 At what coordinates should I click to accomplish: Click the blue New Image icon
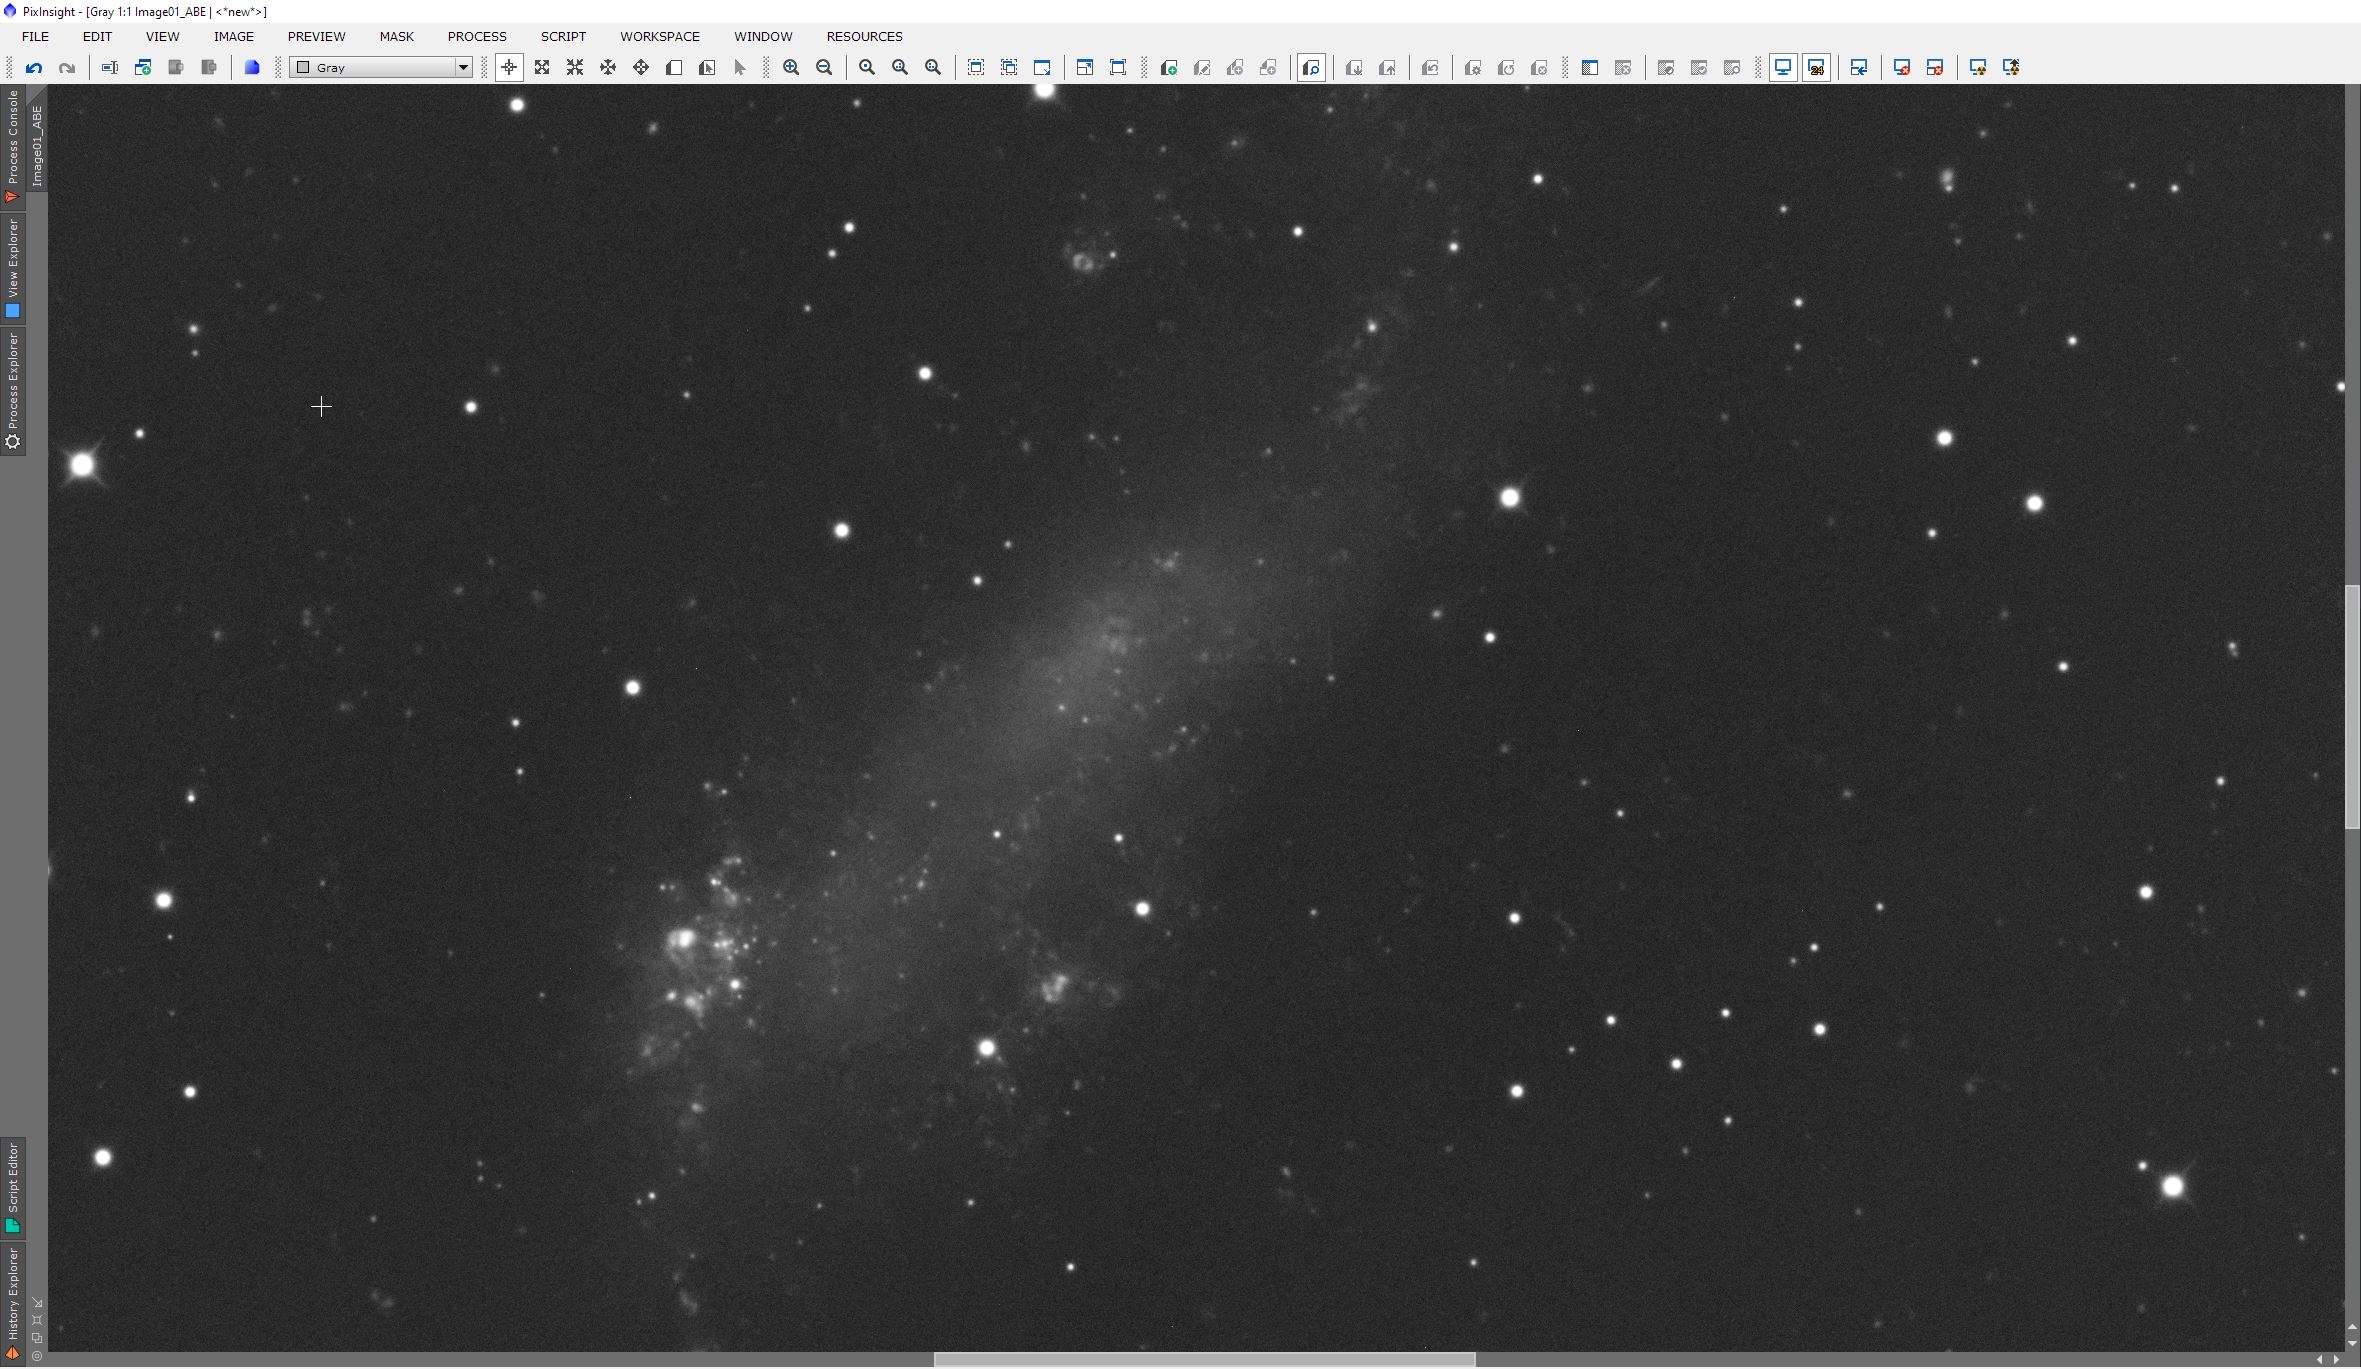(x=252, y=68)
